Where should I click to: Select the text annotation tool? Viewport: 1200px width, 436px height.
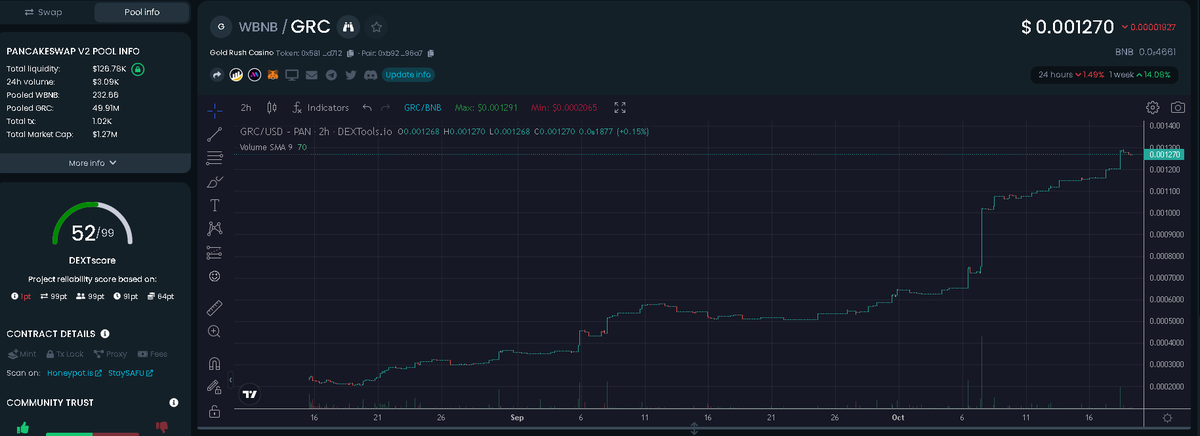coord(214,205)
